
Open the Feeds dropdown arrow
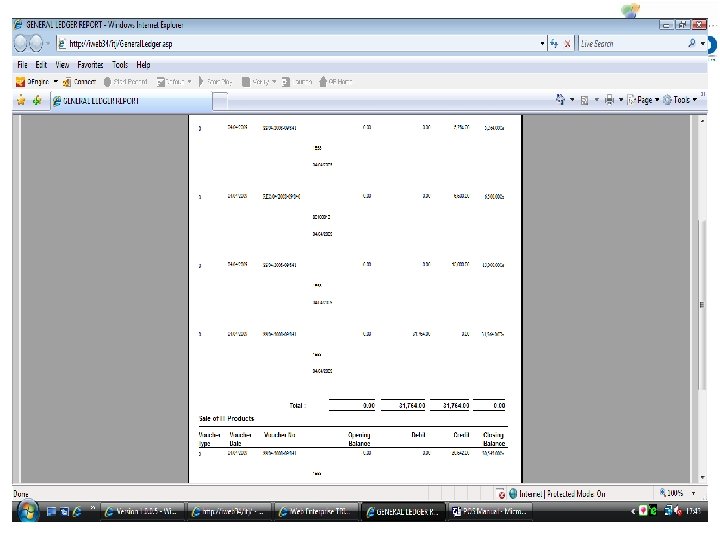pos(596,100)
